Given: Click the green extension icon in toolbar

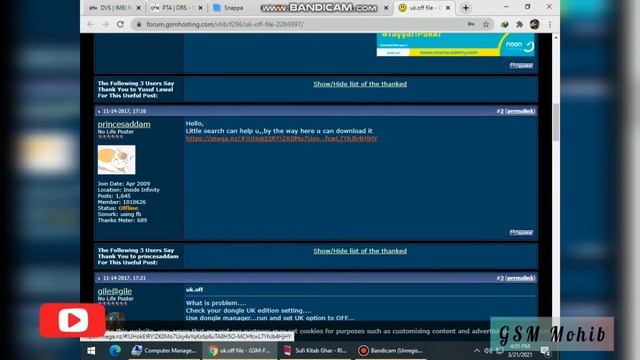Looking at the screenshot, I should pyautogui.click(x=504, y=24).
